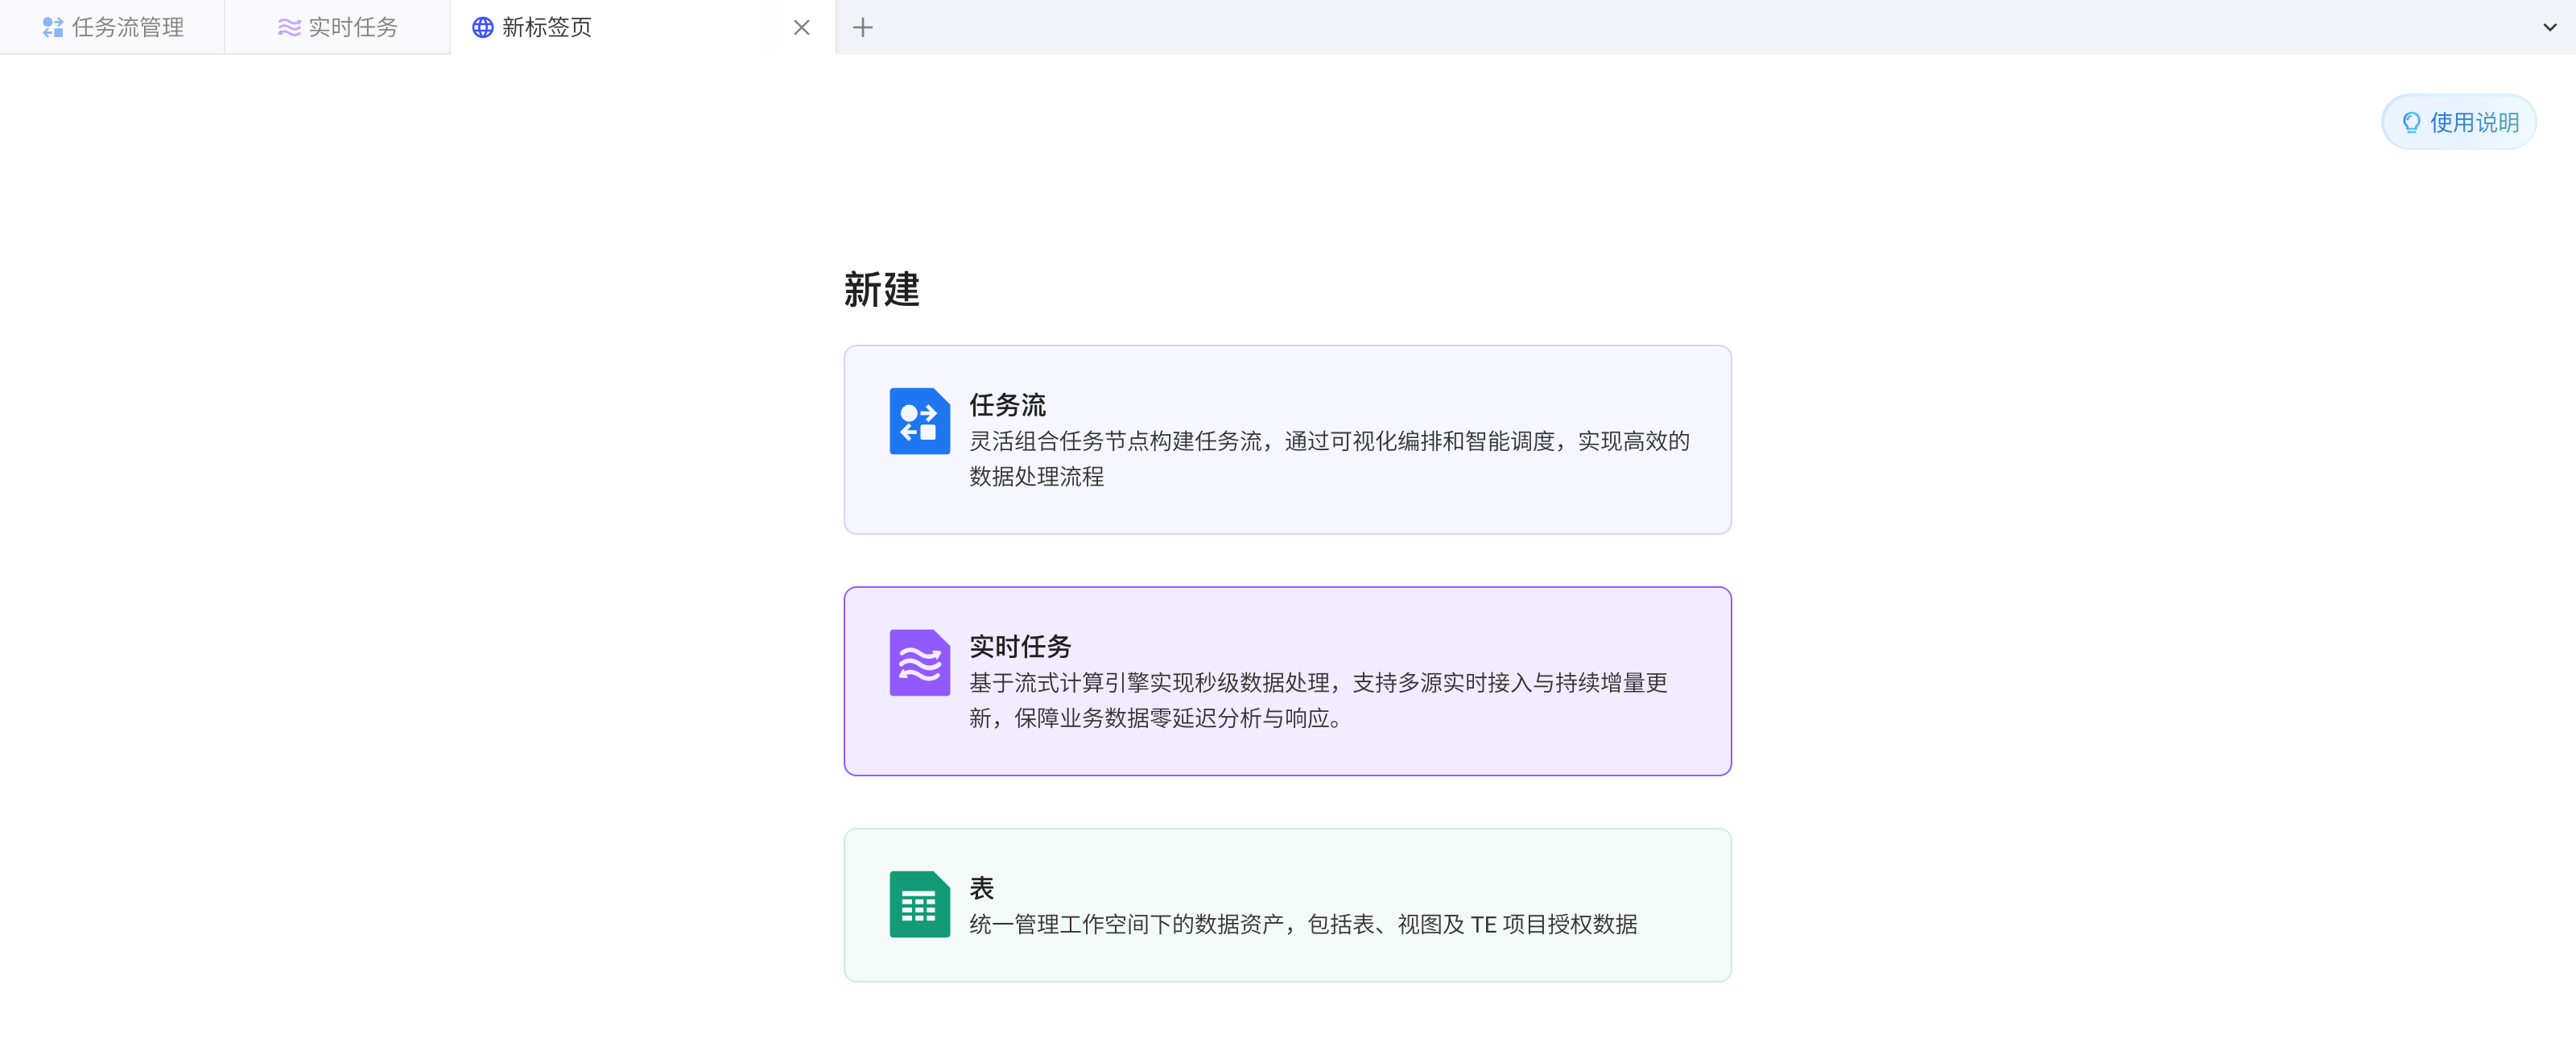Add a new tab with plus icon
This screenshot has width=2576, height=1063.
click(862, 27)
